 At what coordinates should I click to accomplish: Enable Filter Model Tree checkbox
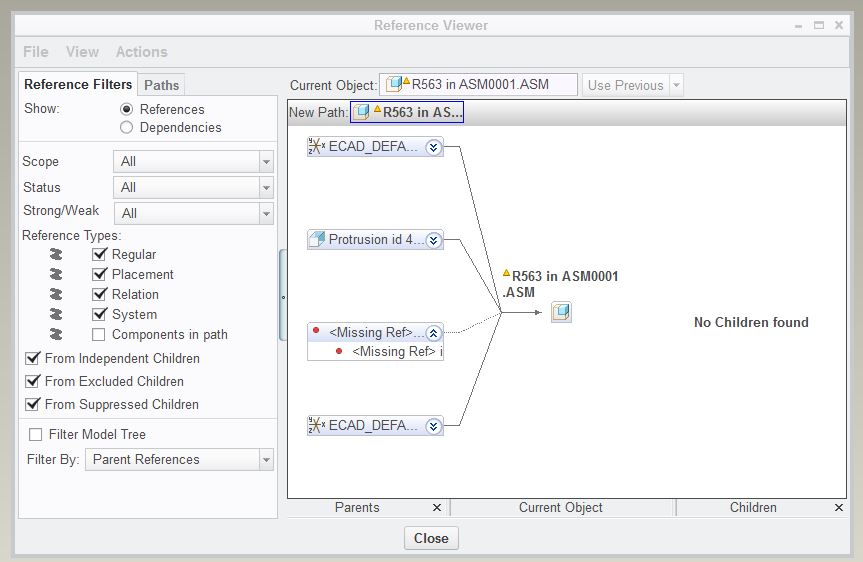[x=36, y=434]
